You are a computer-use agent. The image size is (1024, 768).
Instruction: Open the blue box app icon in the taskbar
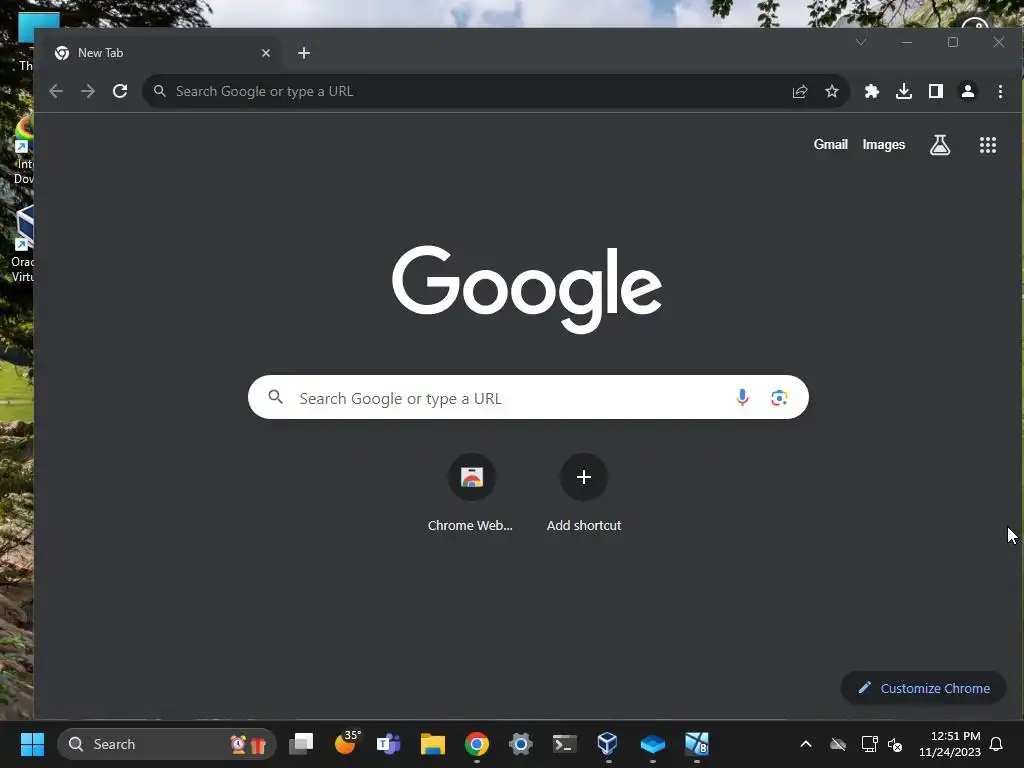click(652, 744)
